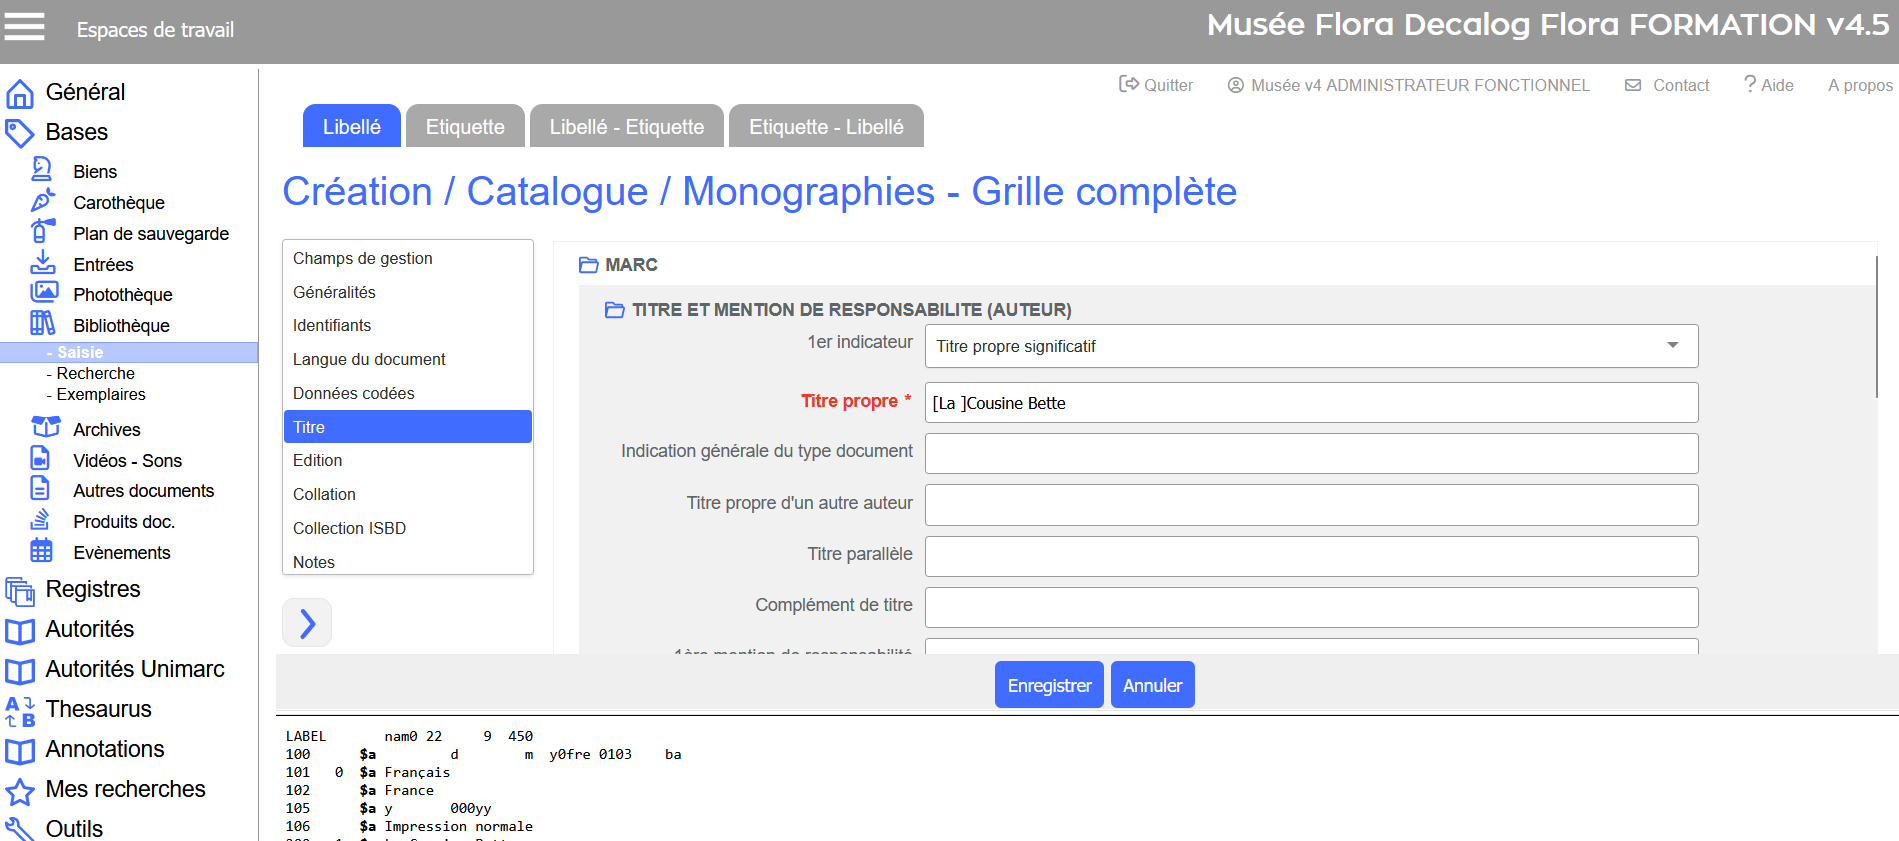1899x841 pixels.
Task: Click the Mes recherches star icon
Action: coord(20,791)
